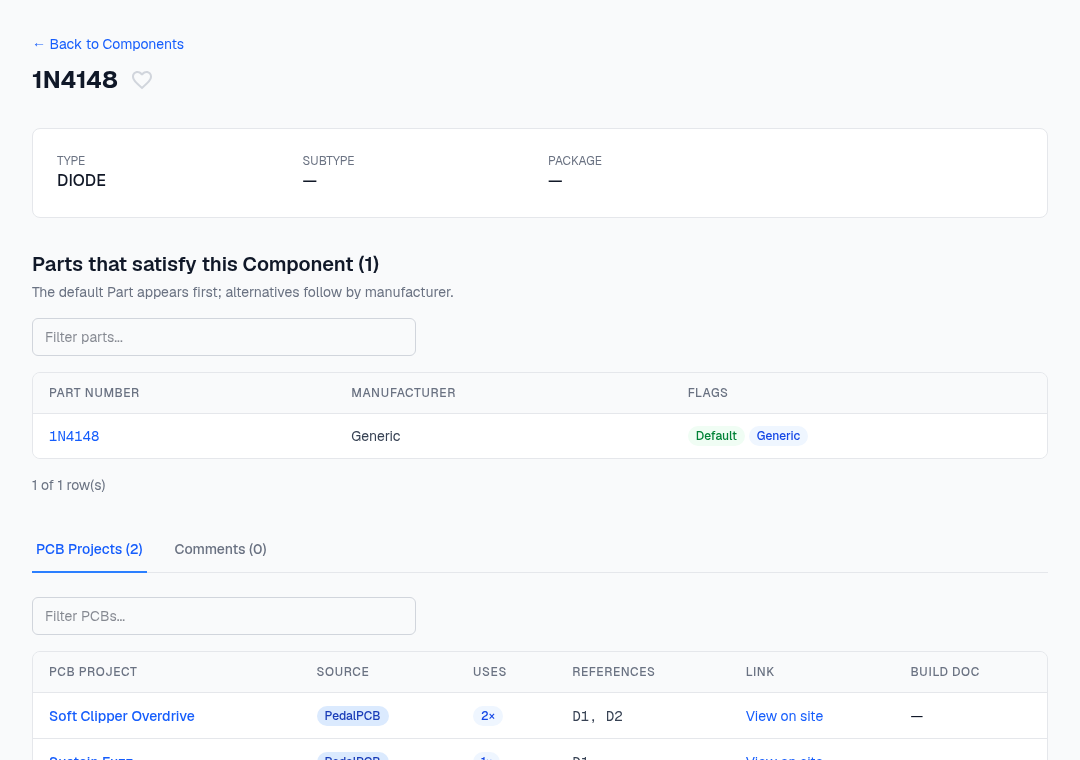Click the blue Generic flag badge
Screen dimensions: 1080x760
[778, 436]
